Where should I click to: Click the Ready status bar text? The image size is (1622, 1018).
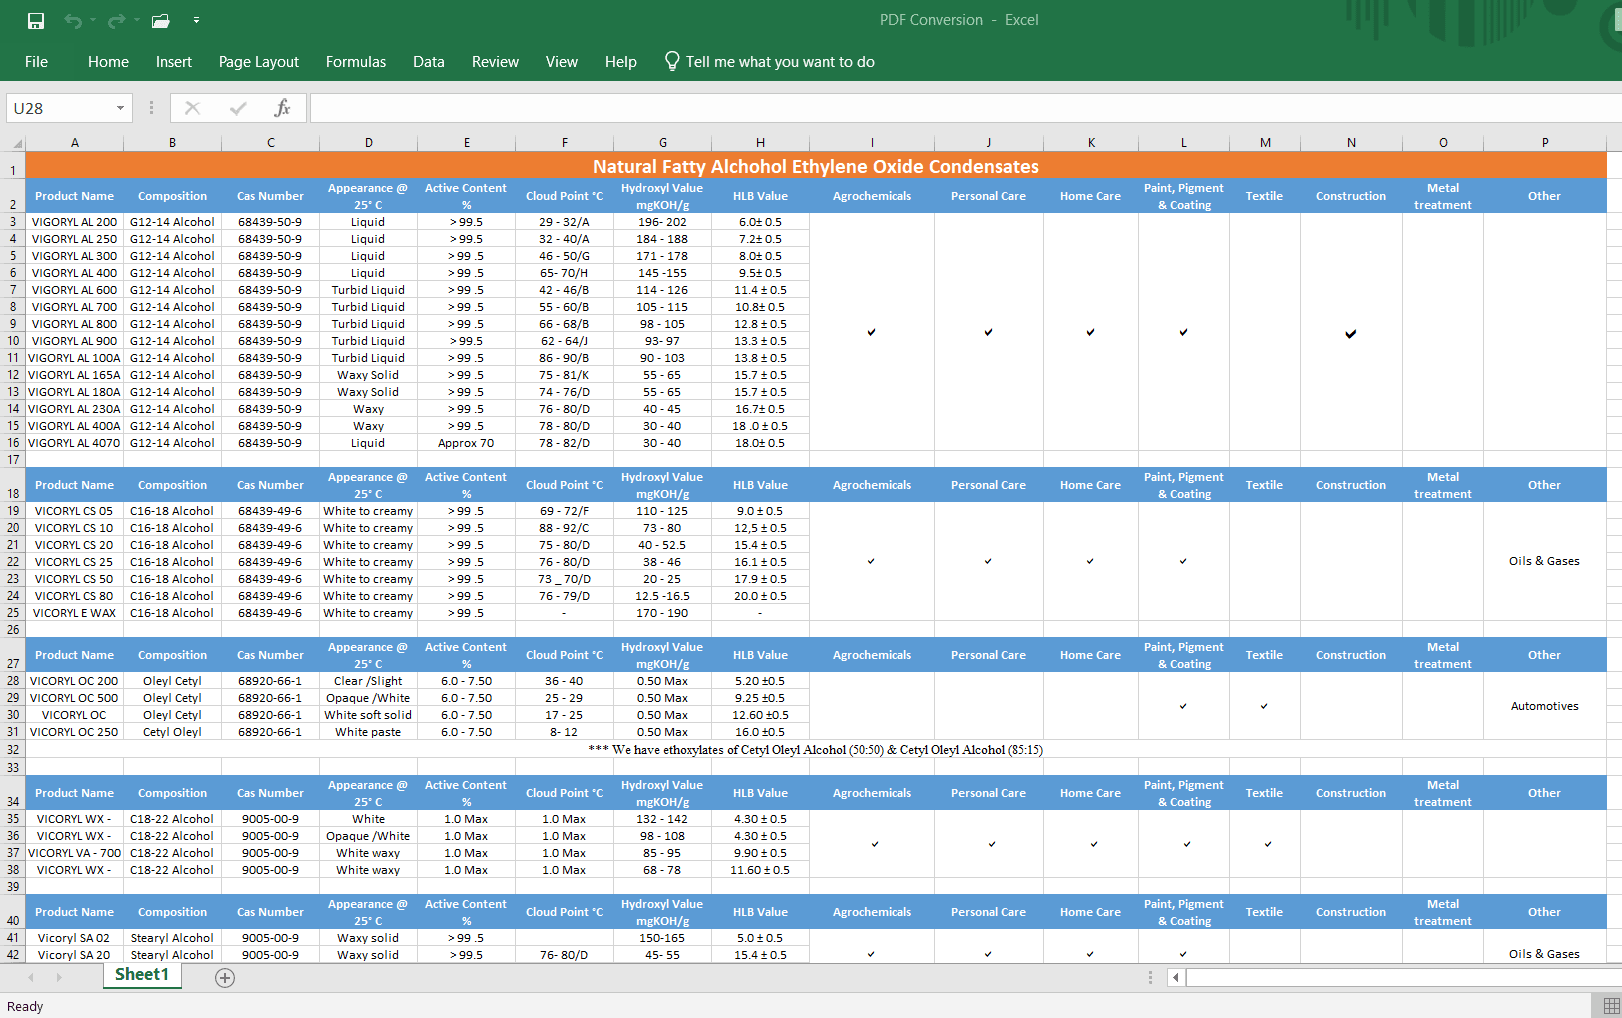click(x=25, y=1007)
